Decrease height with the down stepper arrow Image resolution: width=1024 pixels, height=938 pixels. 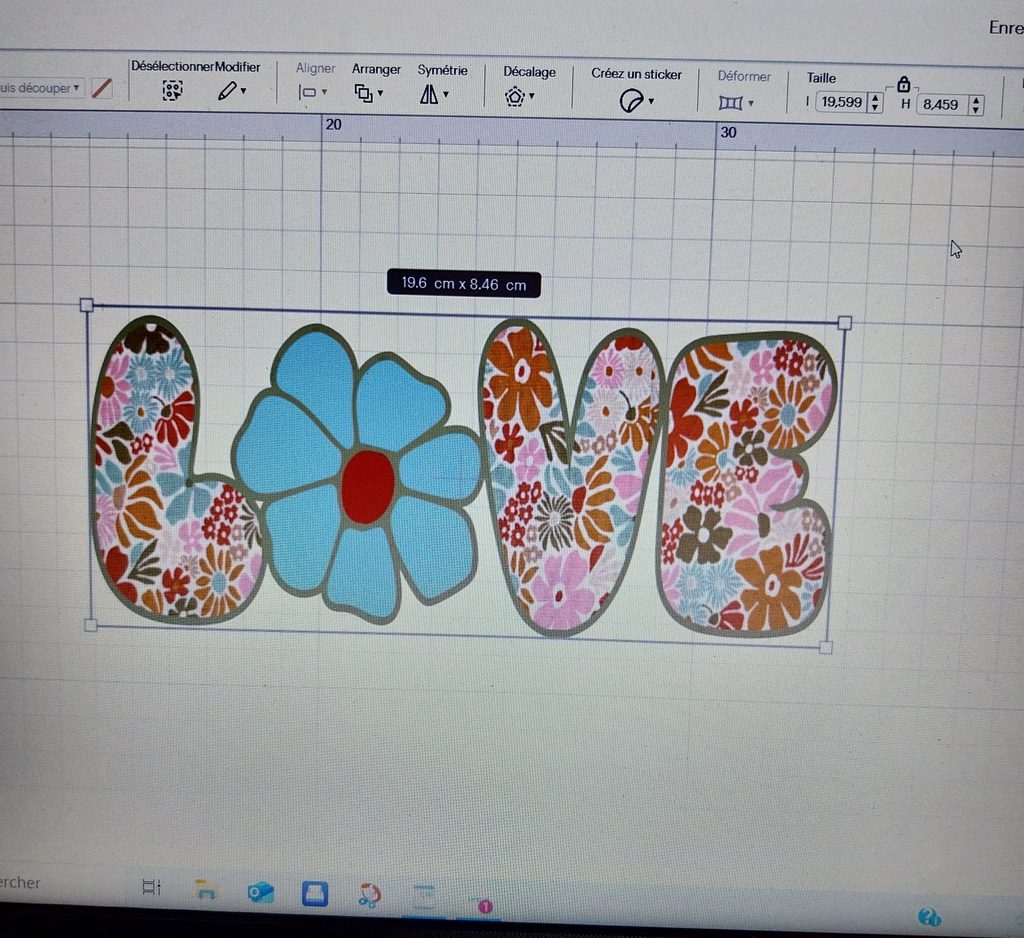tap(976, 110)
